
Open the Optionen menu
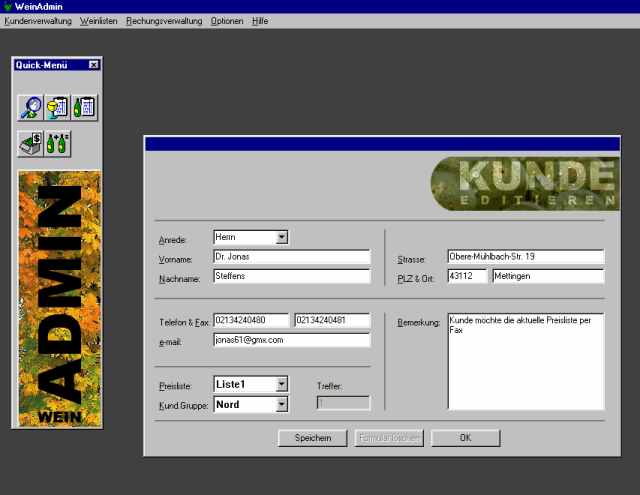(x=227, y=21)
